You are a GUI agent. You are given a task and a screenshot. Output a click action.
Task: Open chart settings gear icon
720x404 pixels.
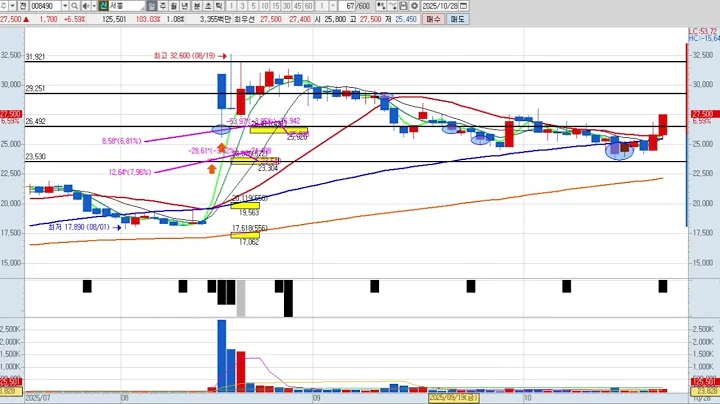click(x=414, y=6)
